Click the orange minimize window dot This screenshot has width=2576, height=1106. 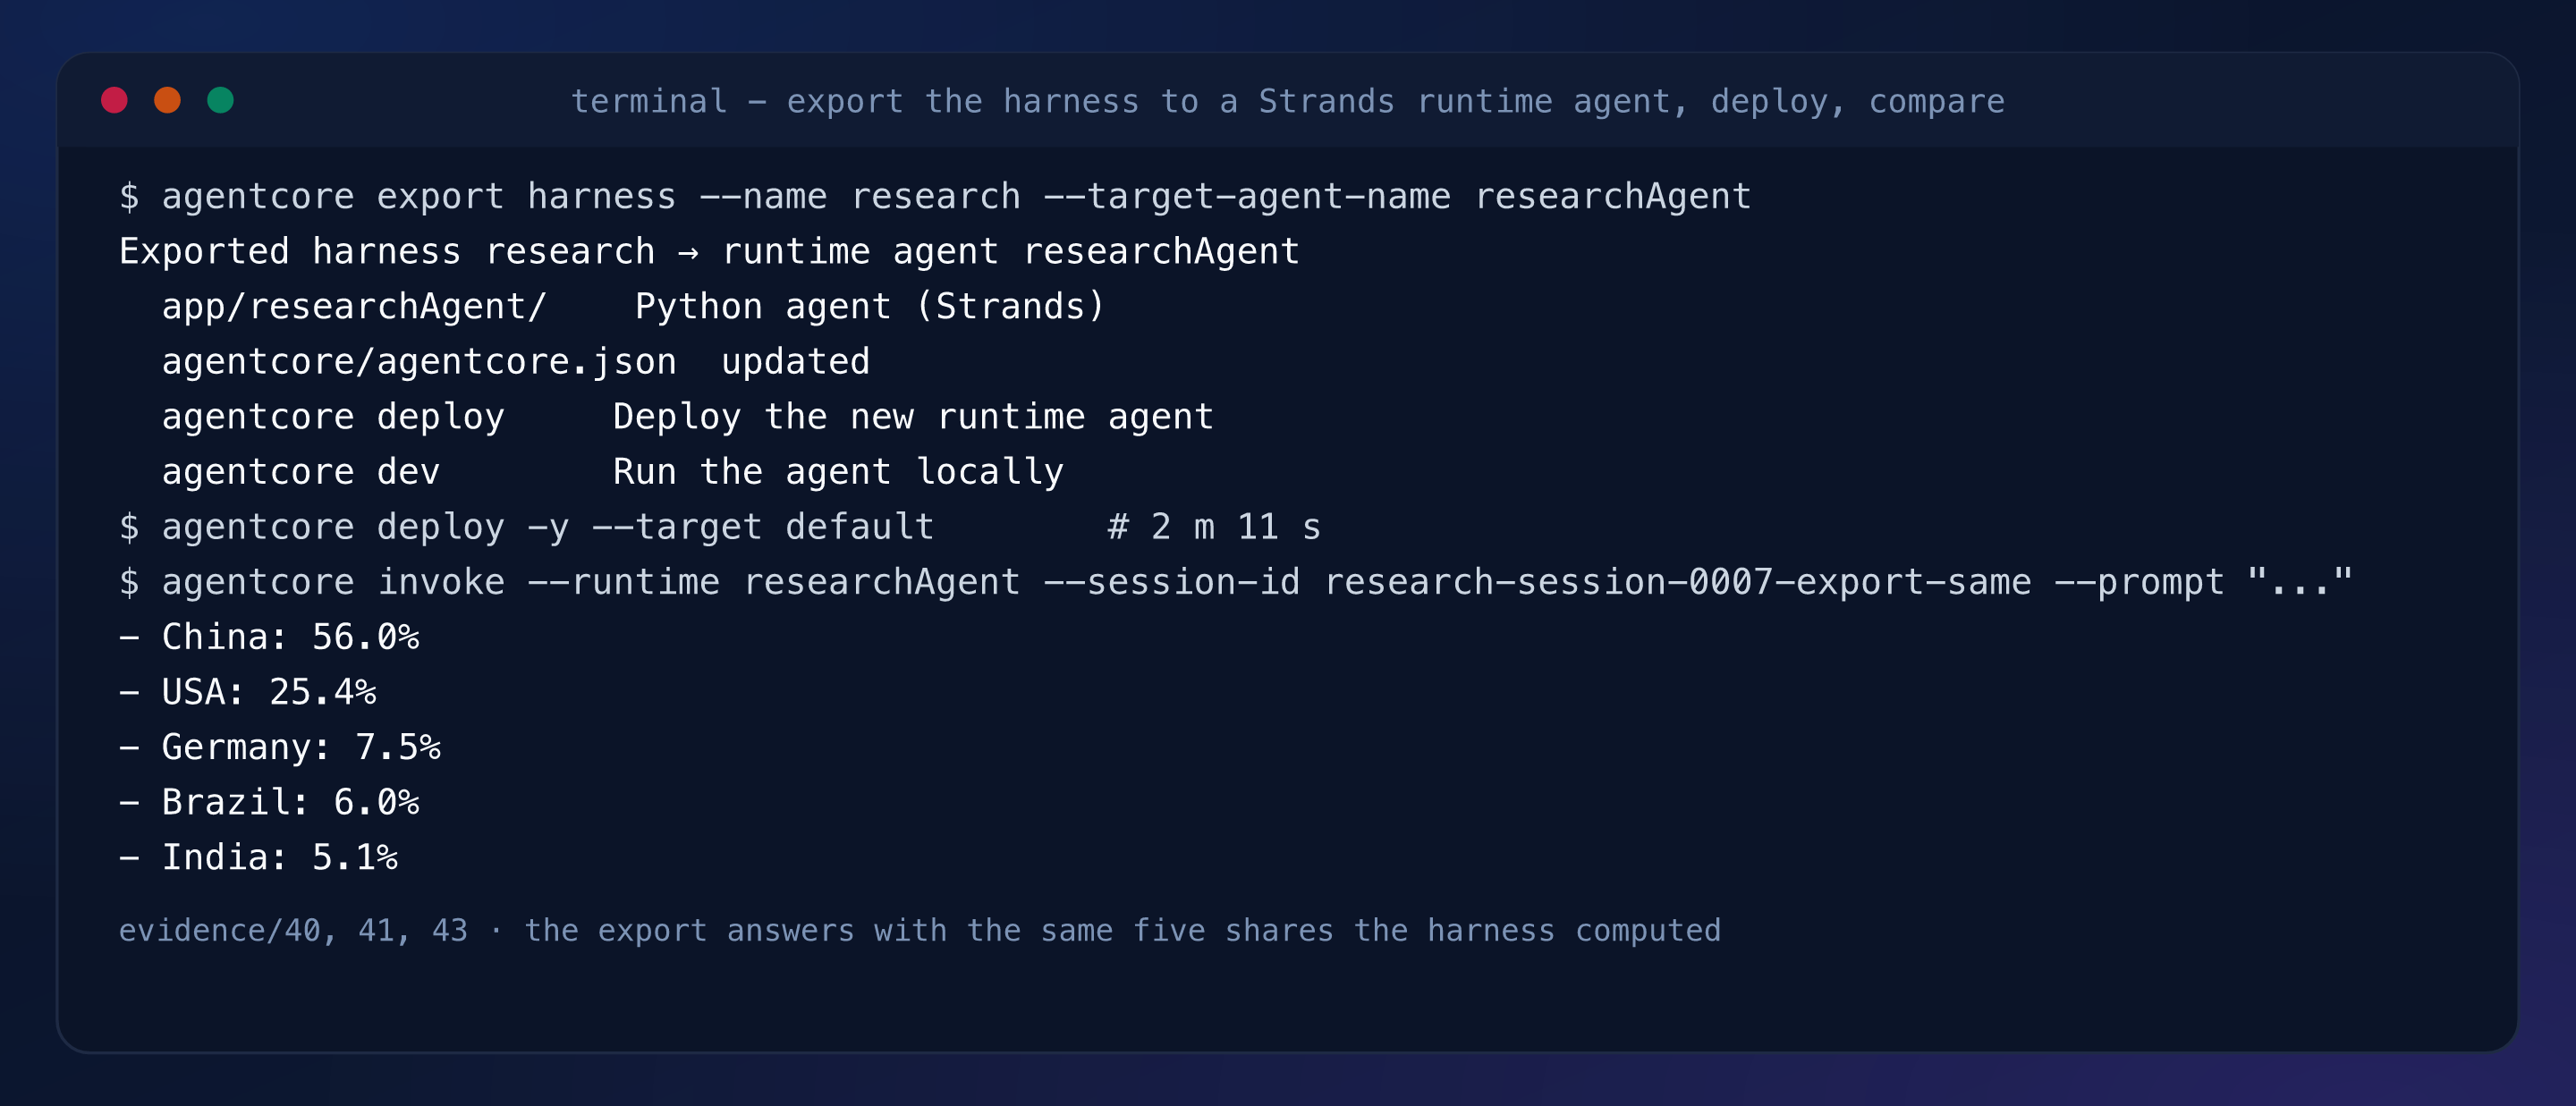tap(167, 100)
